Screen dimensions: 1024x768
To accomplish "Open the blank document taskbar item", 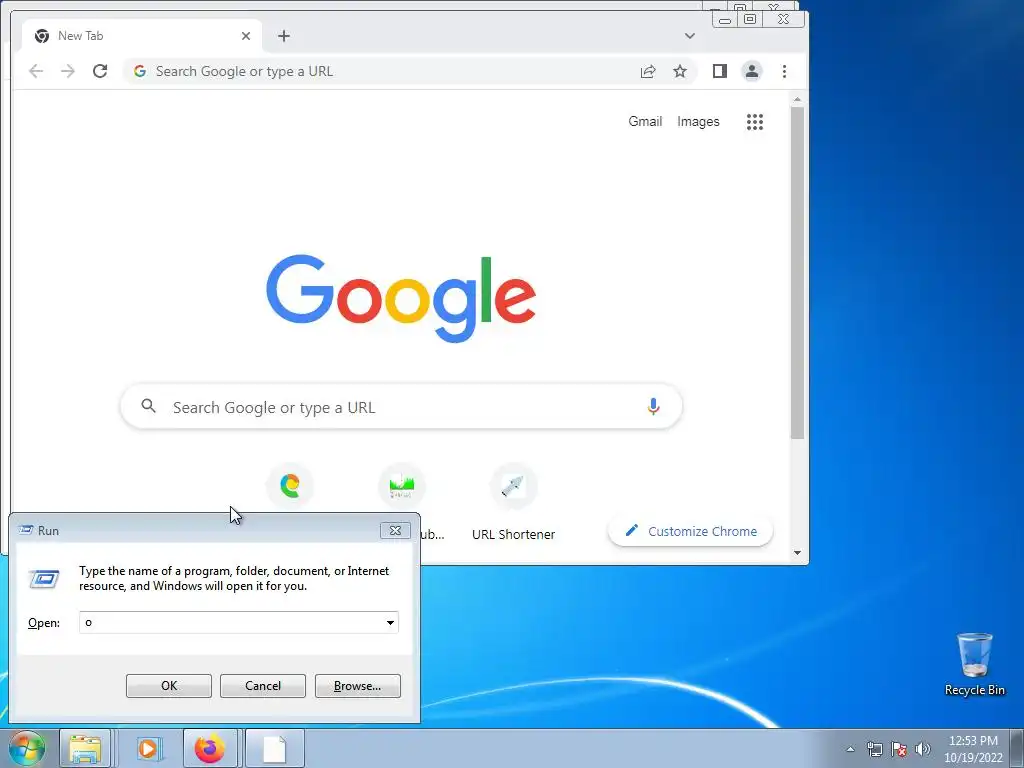I will [x=274, y=748].
